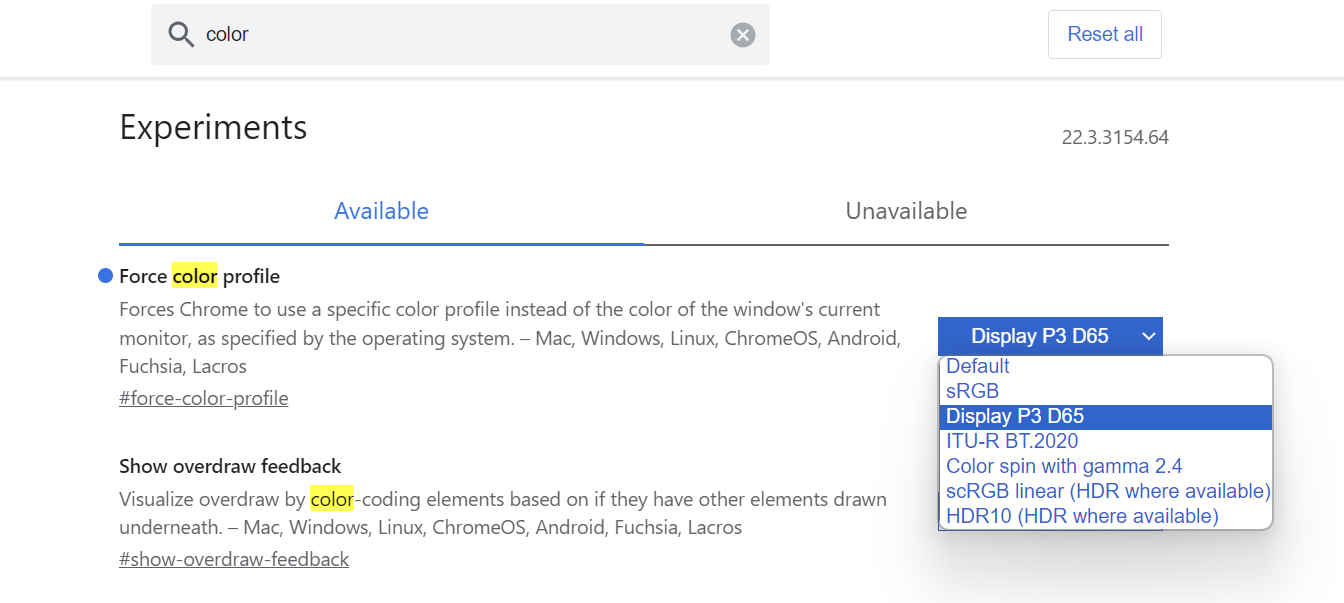
Task: Clear the search field with X icon
Action: point(742,35)
